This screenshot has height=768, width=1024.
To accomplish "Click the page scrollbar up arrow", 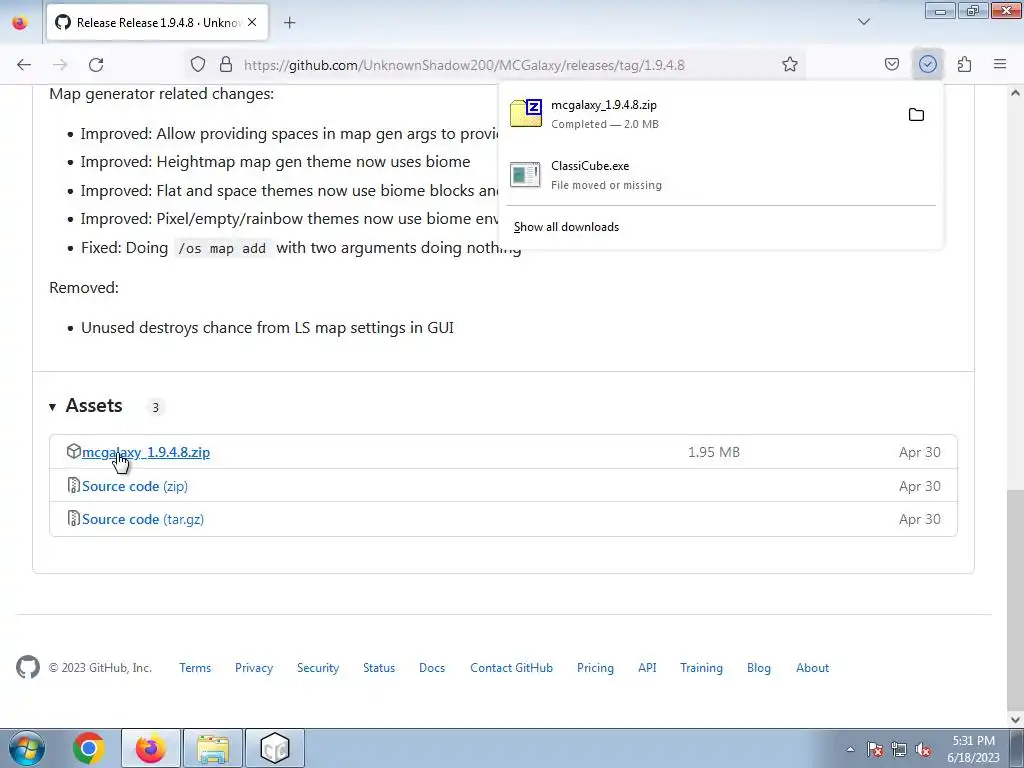I will click(1015, 93).
